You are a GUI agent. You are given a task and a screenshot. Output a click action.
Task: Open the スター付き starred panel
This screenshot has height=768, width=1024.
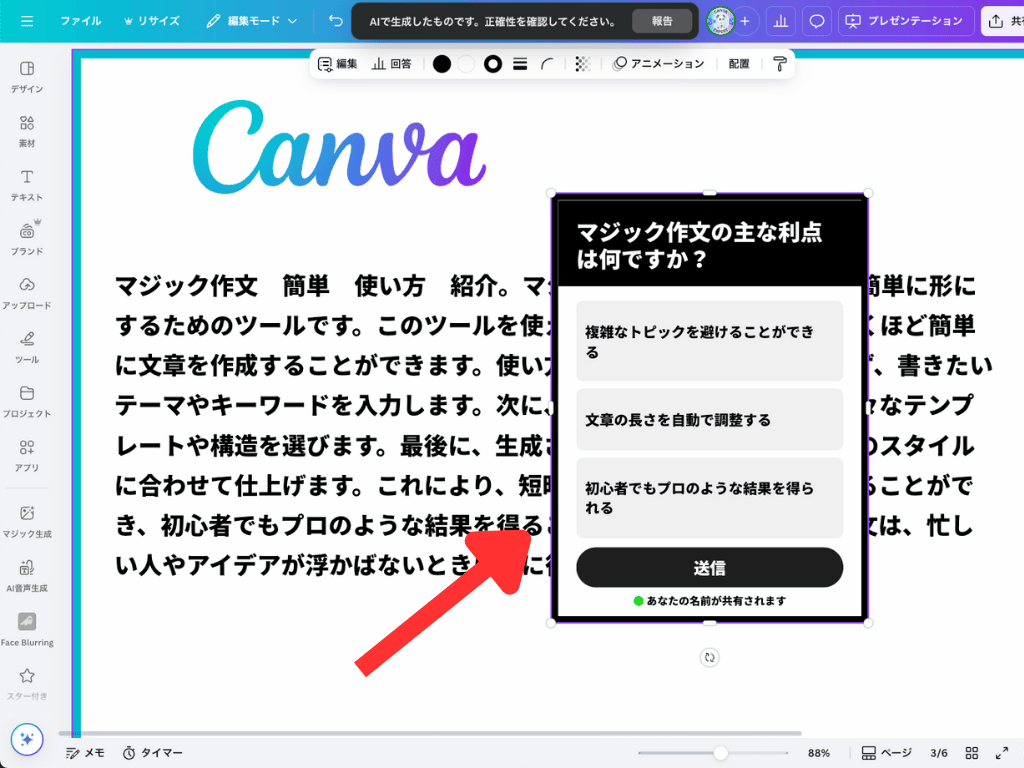(x=27, y=684)
